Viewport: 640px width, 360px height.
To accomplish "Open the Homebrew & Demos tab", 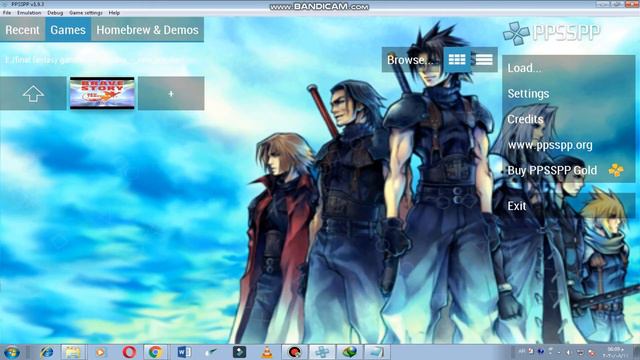I will pyautogui.click(x=147, y=30).
